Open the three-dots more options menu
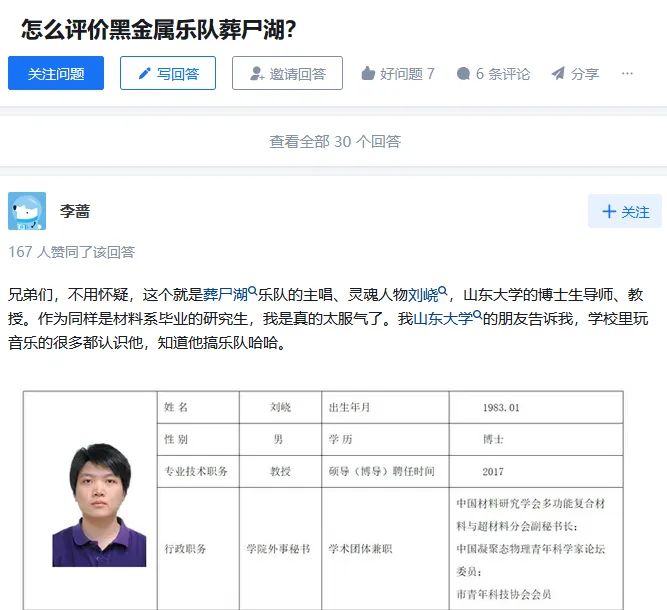667x610 pixels. (627, 74)
